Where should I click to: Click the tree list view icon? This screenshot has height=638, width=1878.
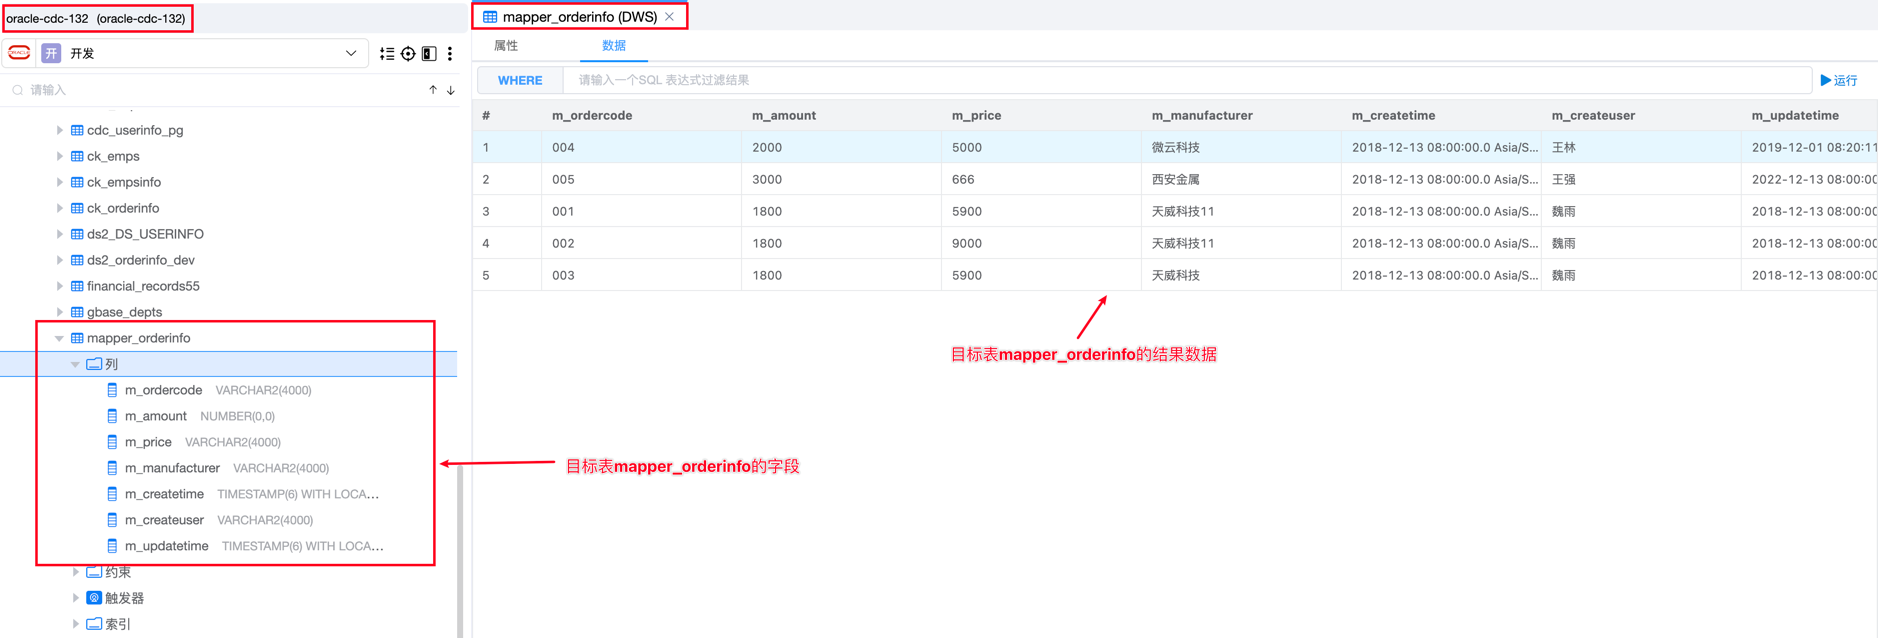(387, 54)
